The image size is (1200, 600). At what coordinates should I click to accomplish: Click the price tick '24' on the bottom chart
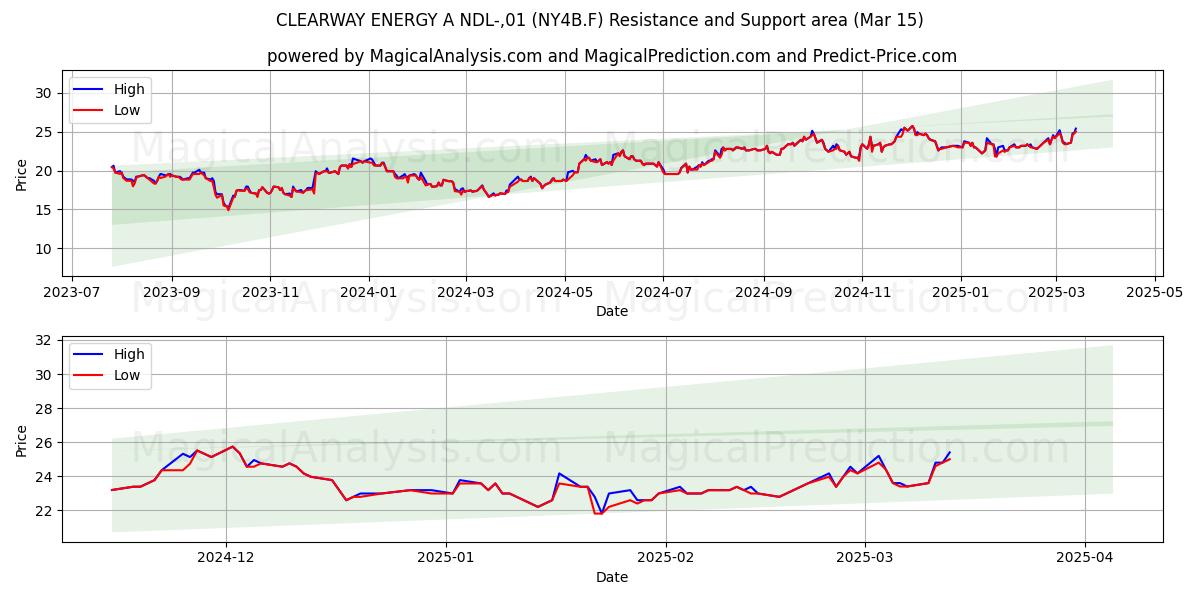pos(45,476)
